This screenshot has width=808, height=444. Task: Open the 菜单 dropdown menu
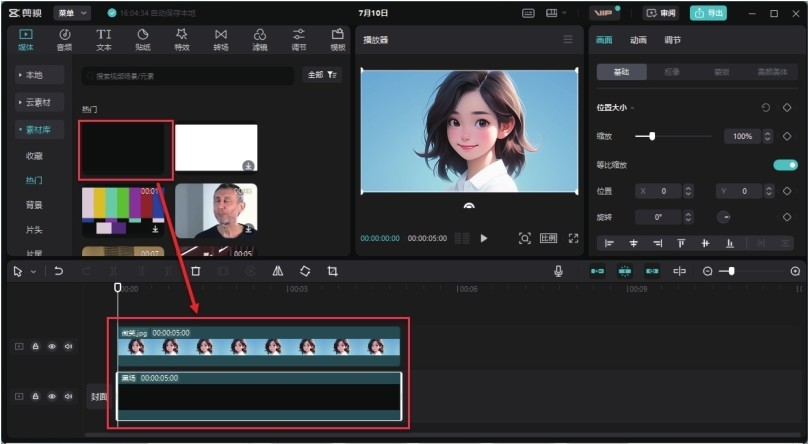pos(72,13)
